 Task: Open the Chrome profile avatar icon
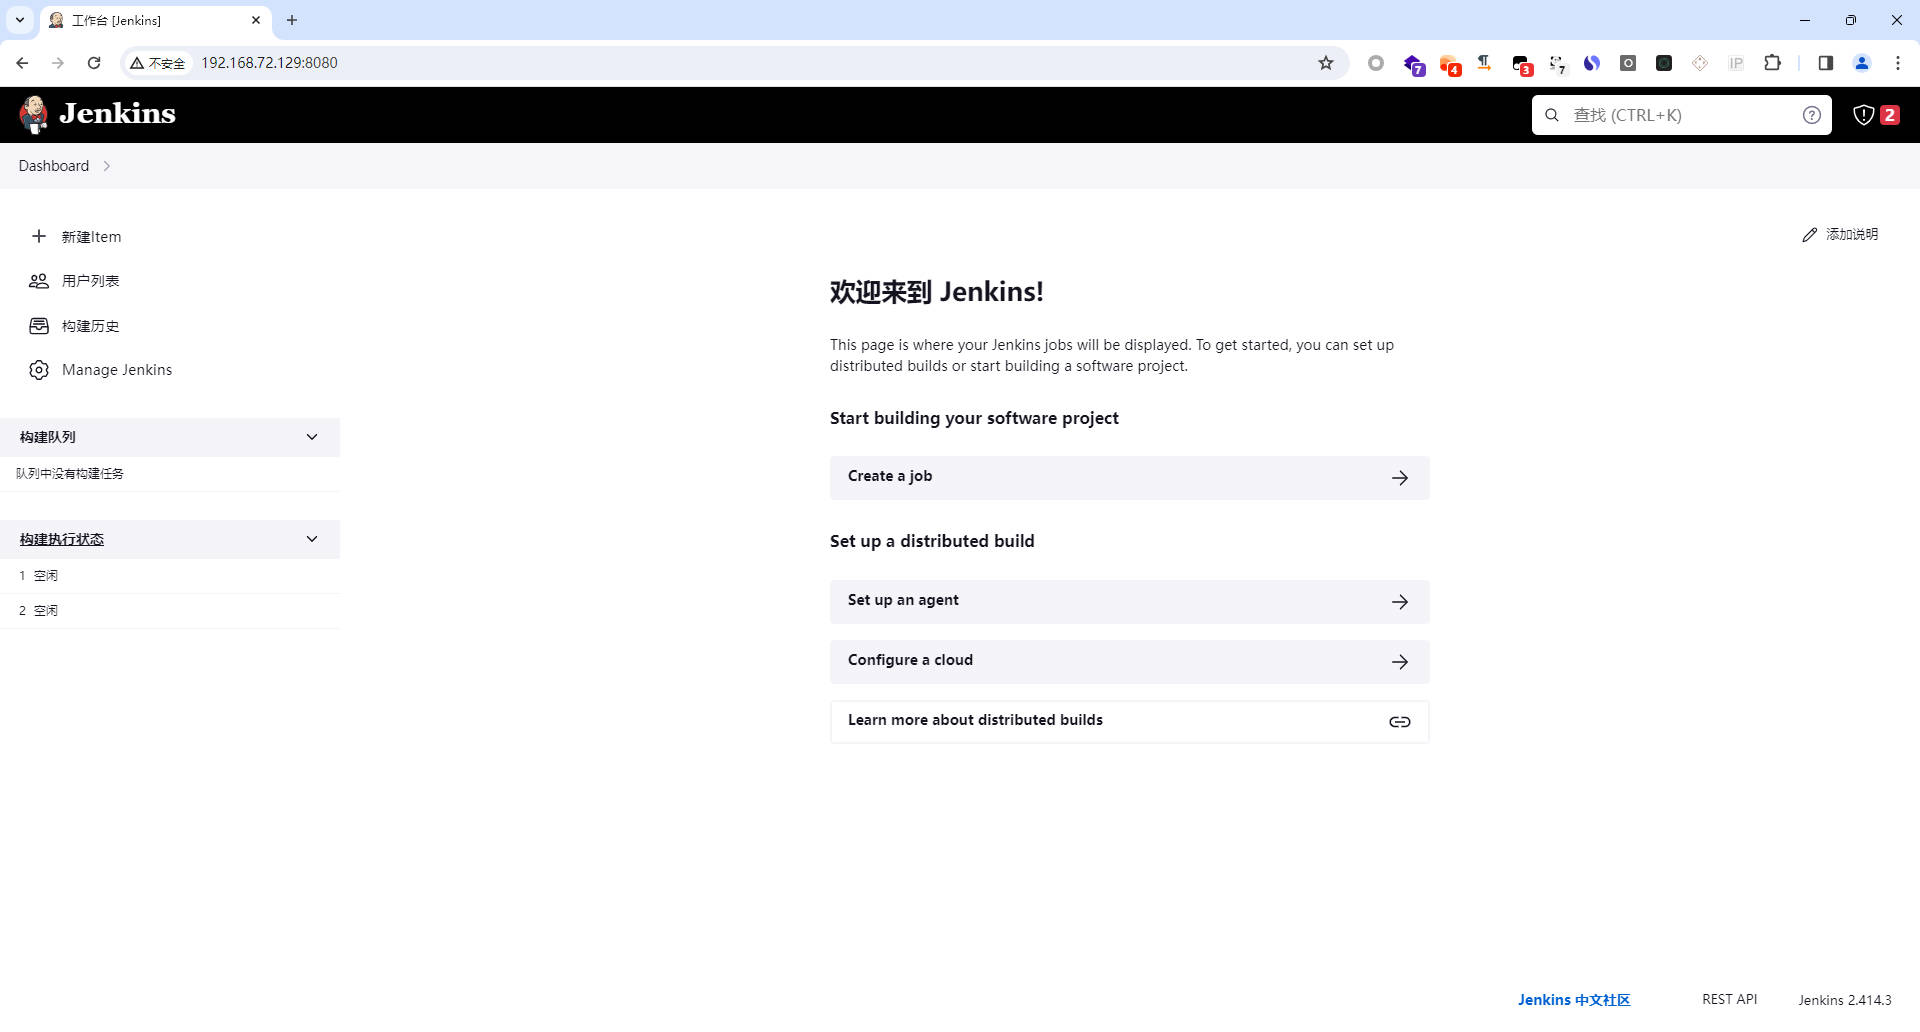coord(1862,63)
